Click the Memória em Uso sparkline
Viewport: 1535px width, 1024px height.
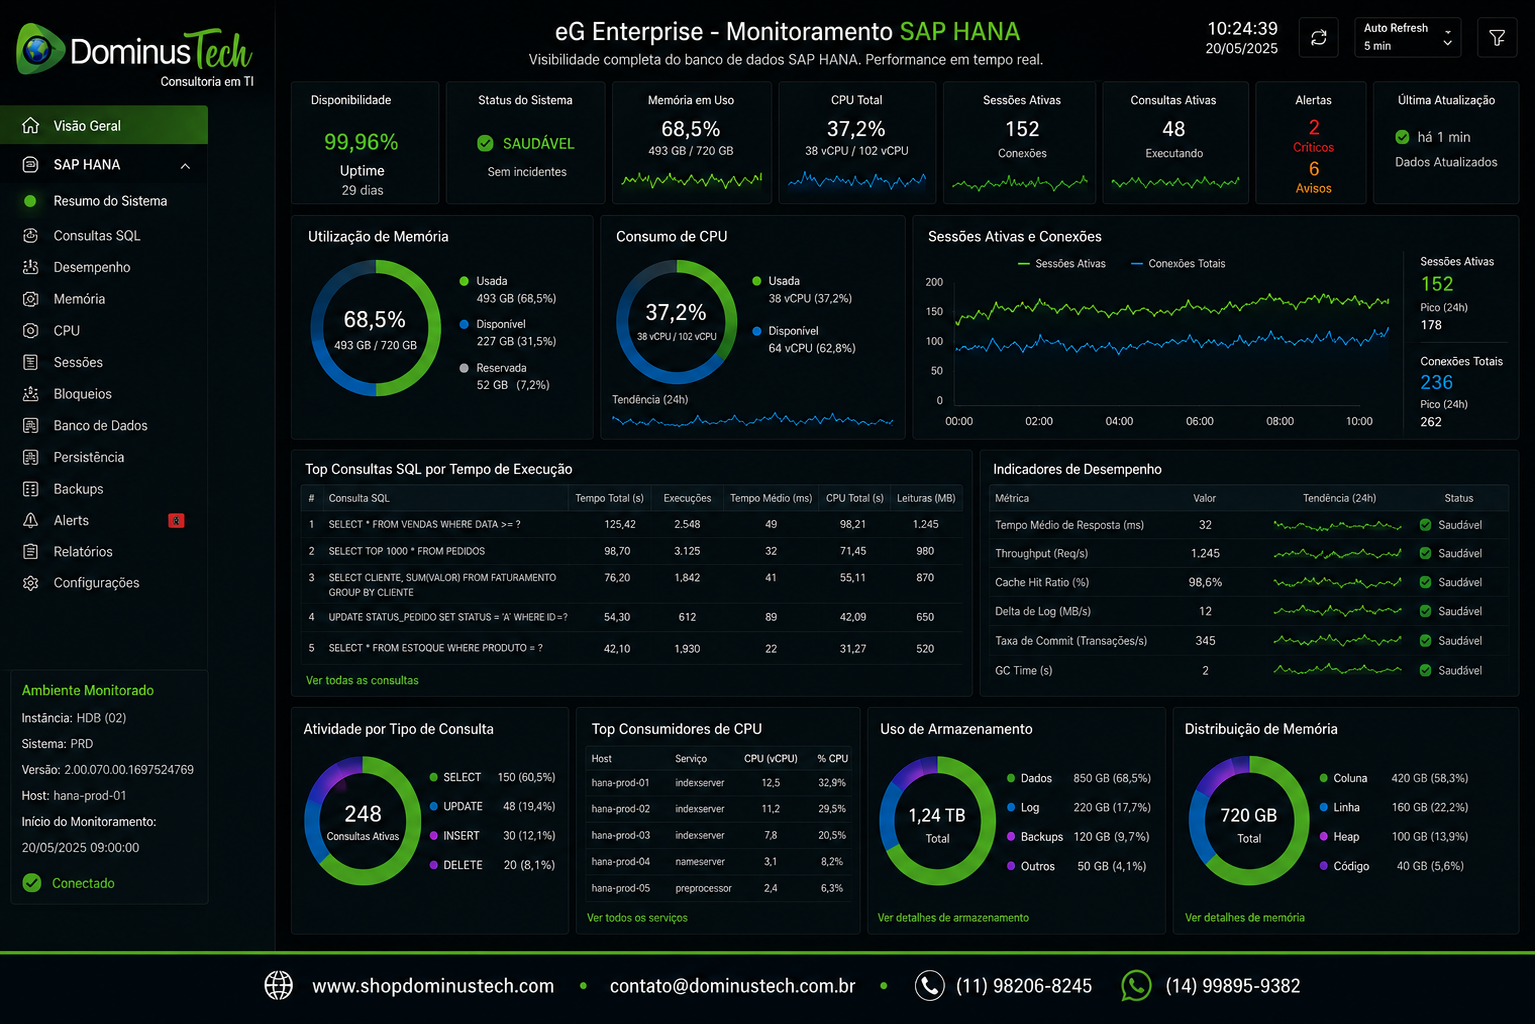[x=691, y=181]
